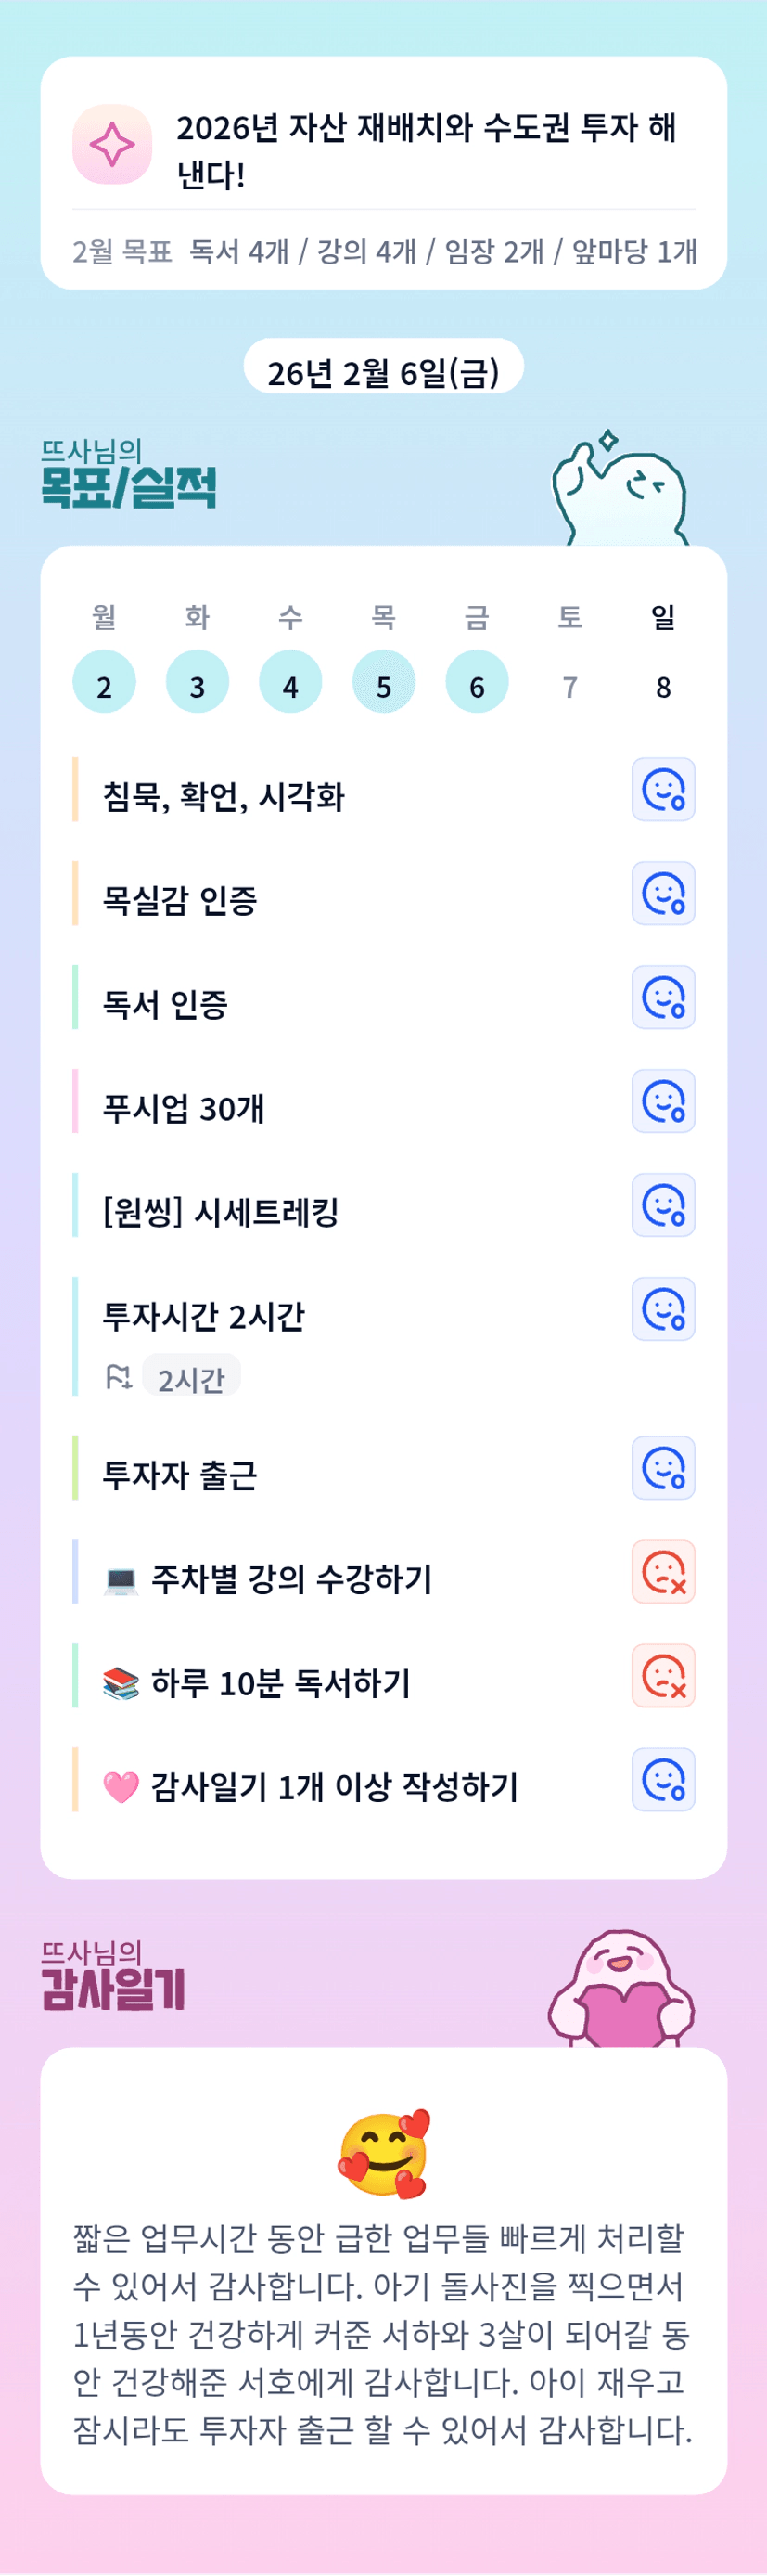Click the laptop emoji beside 주차별 강의 수강하기

tap(121, 1581)
